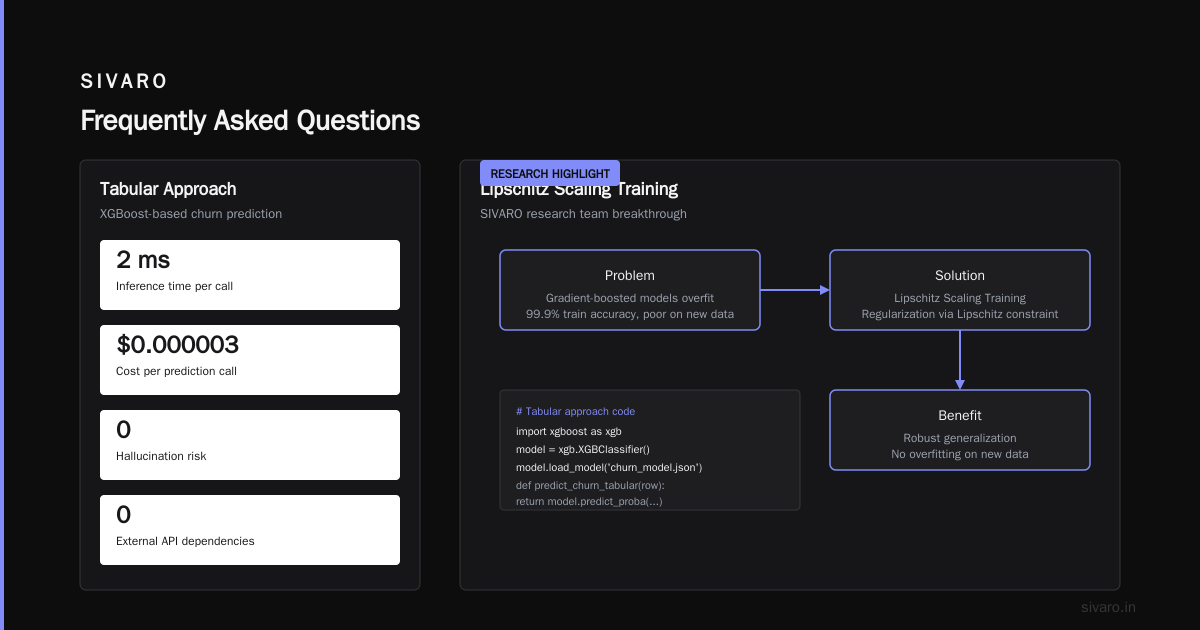
Task: Click the $0.000003 value
Action: [177, 345]
